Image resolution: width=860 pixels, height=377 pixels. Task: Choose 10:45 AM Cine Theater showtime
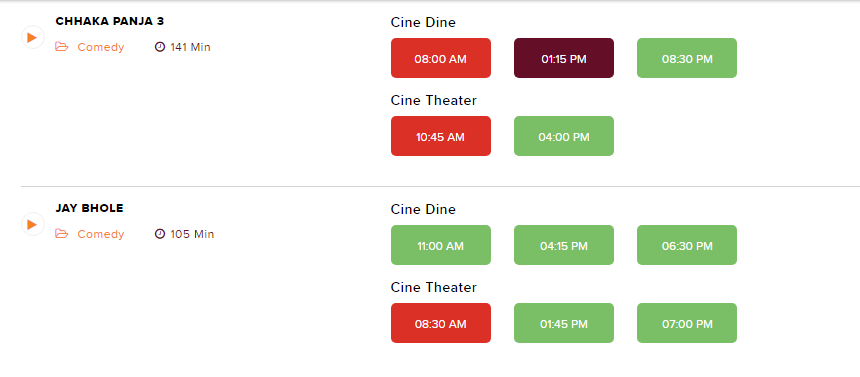tap(441, 136)
